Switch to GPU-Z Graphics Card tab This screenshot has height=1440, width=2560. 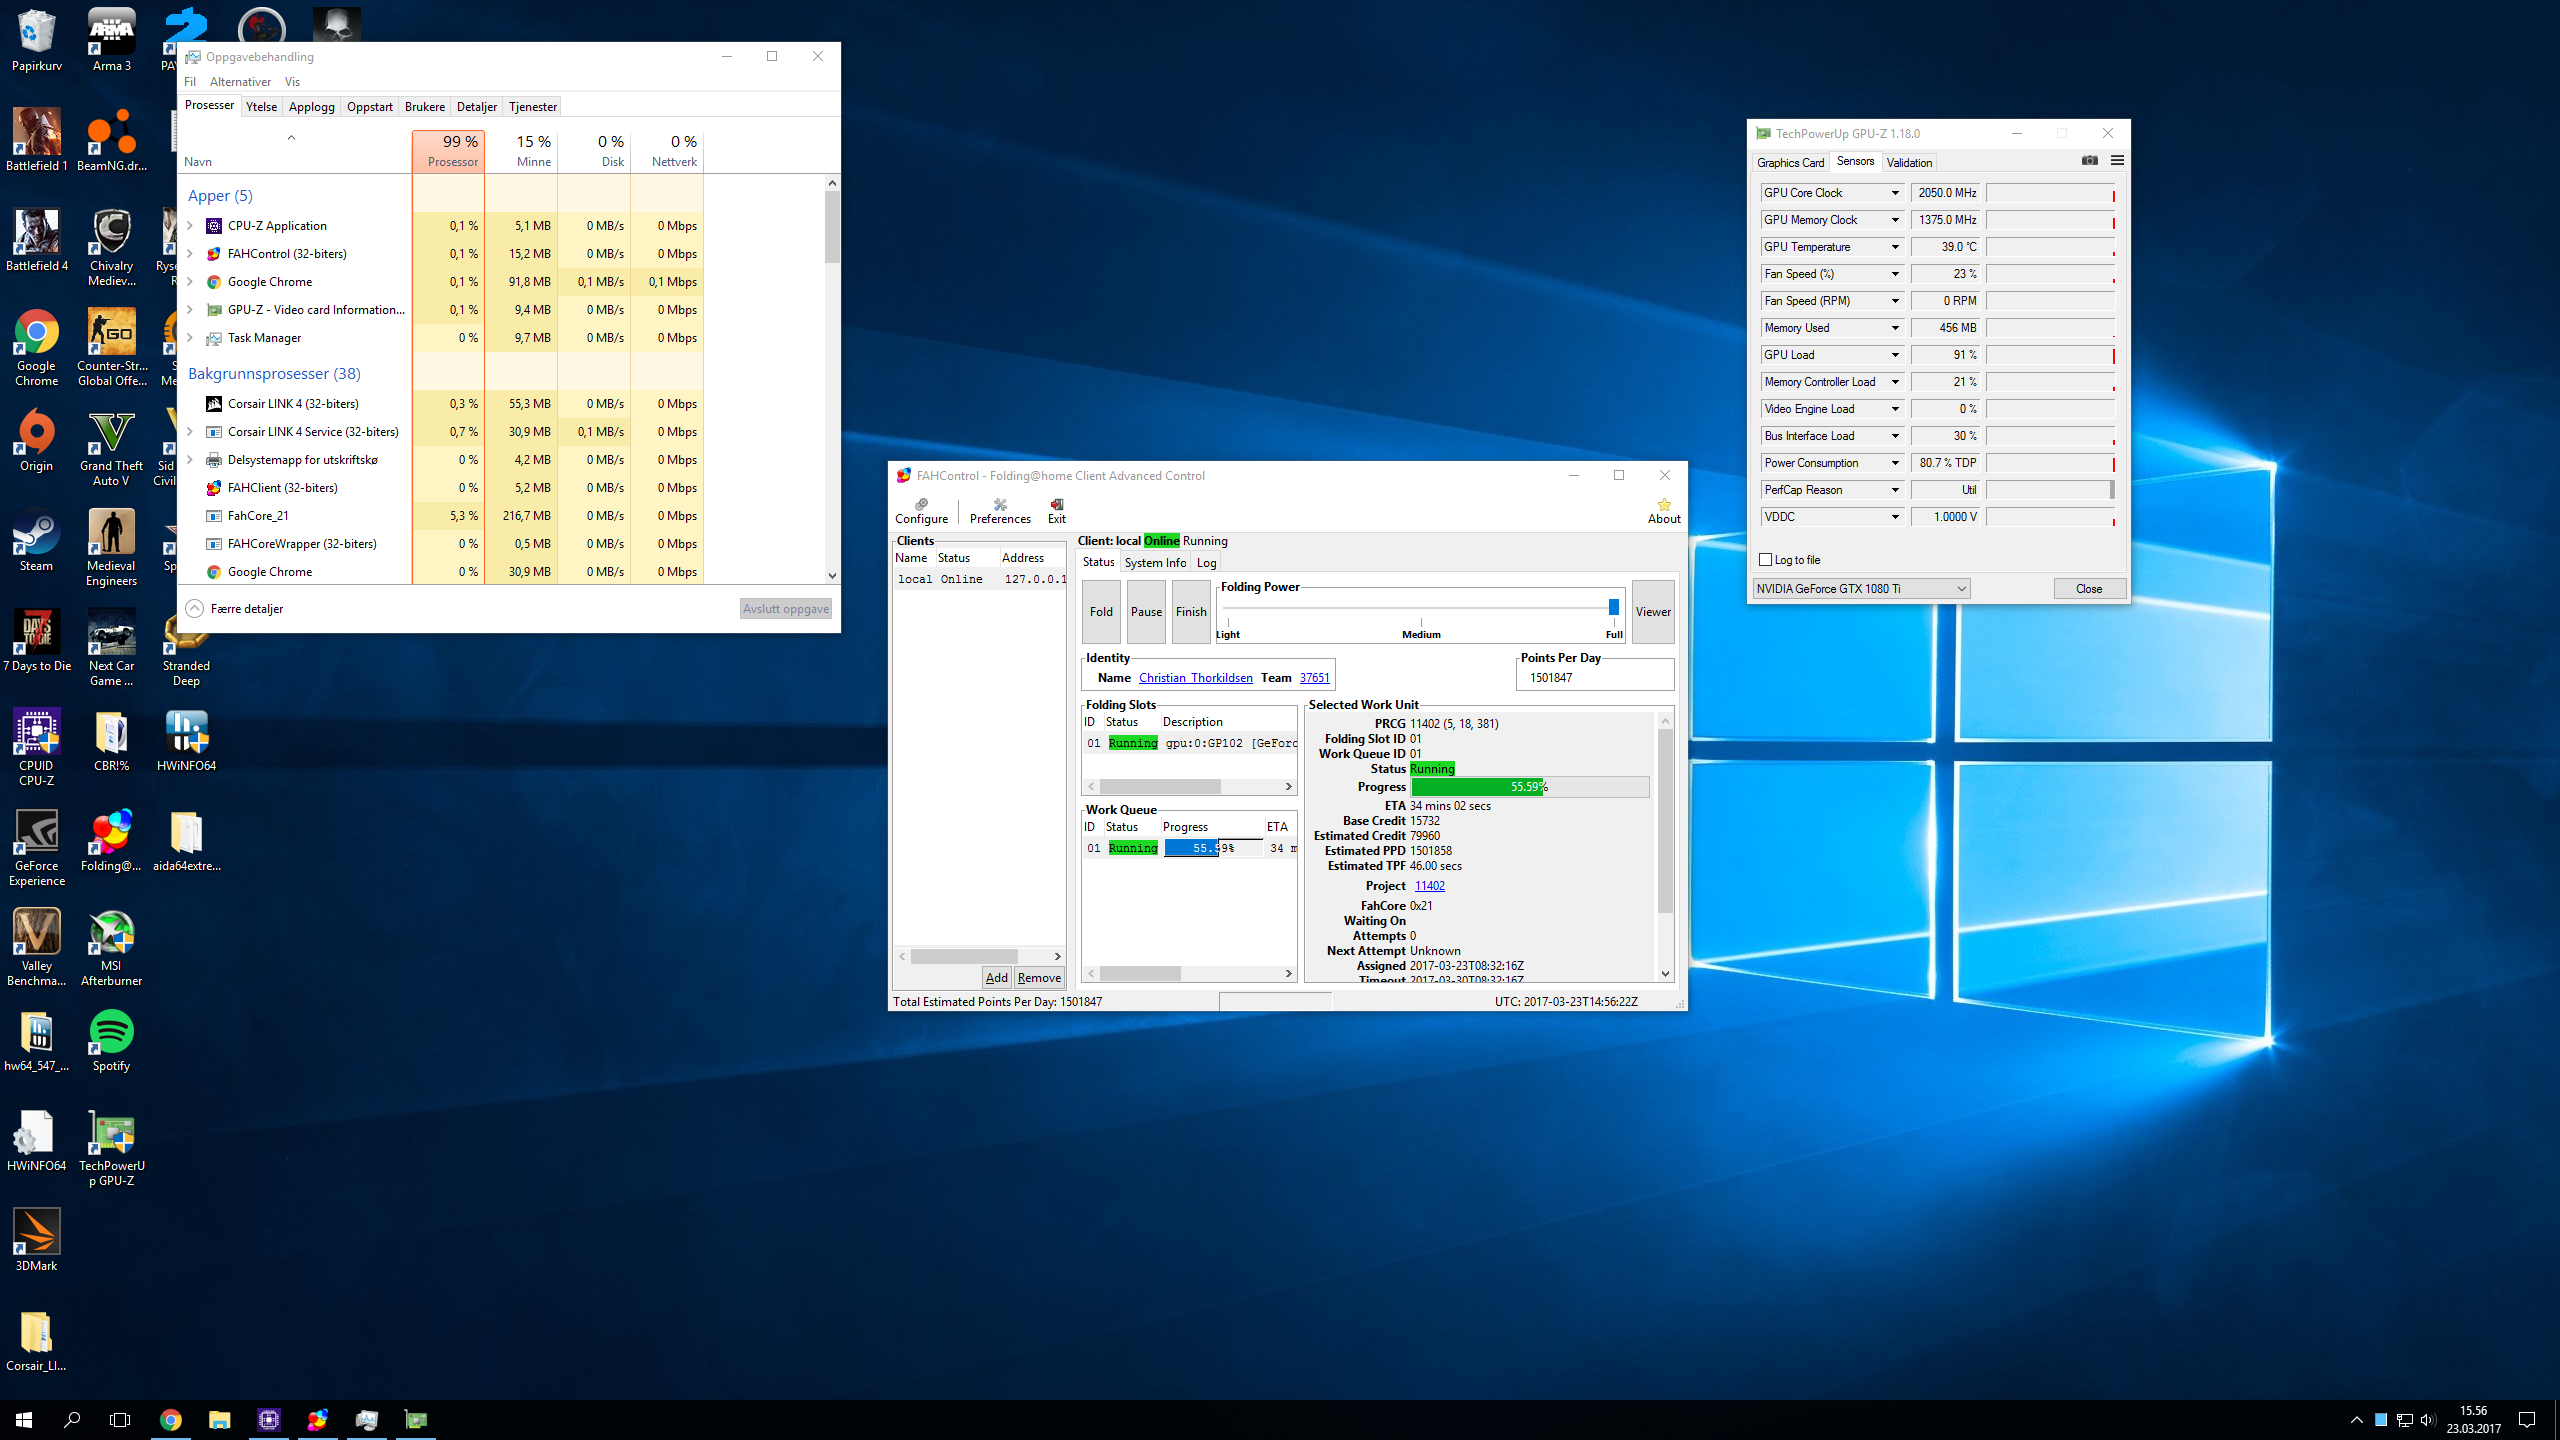[x=1790, y=162]
